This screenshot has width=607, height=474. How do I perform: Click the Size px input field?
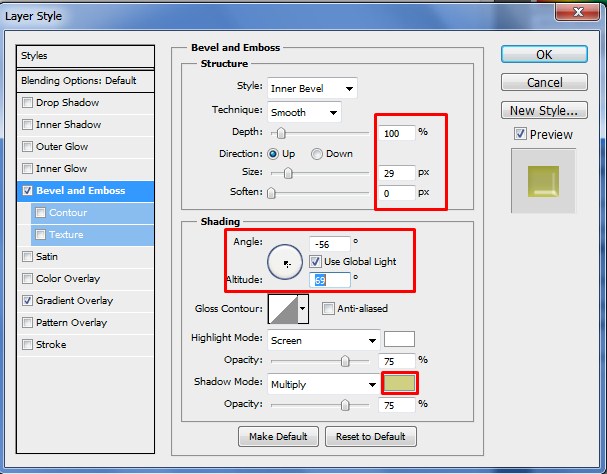[x=396, y=173]
